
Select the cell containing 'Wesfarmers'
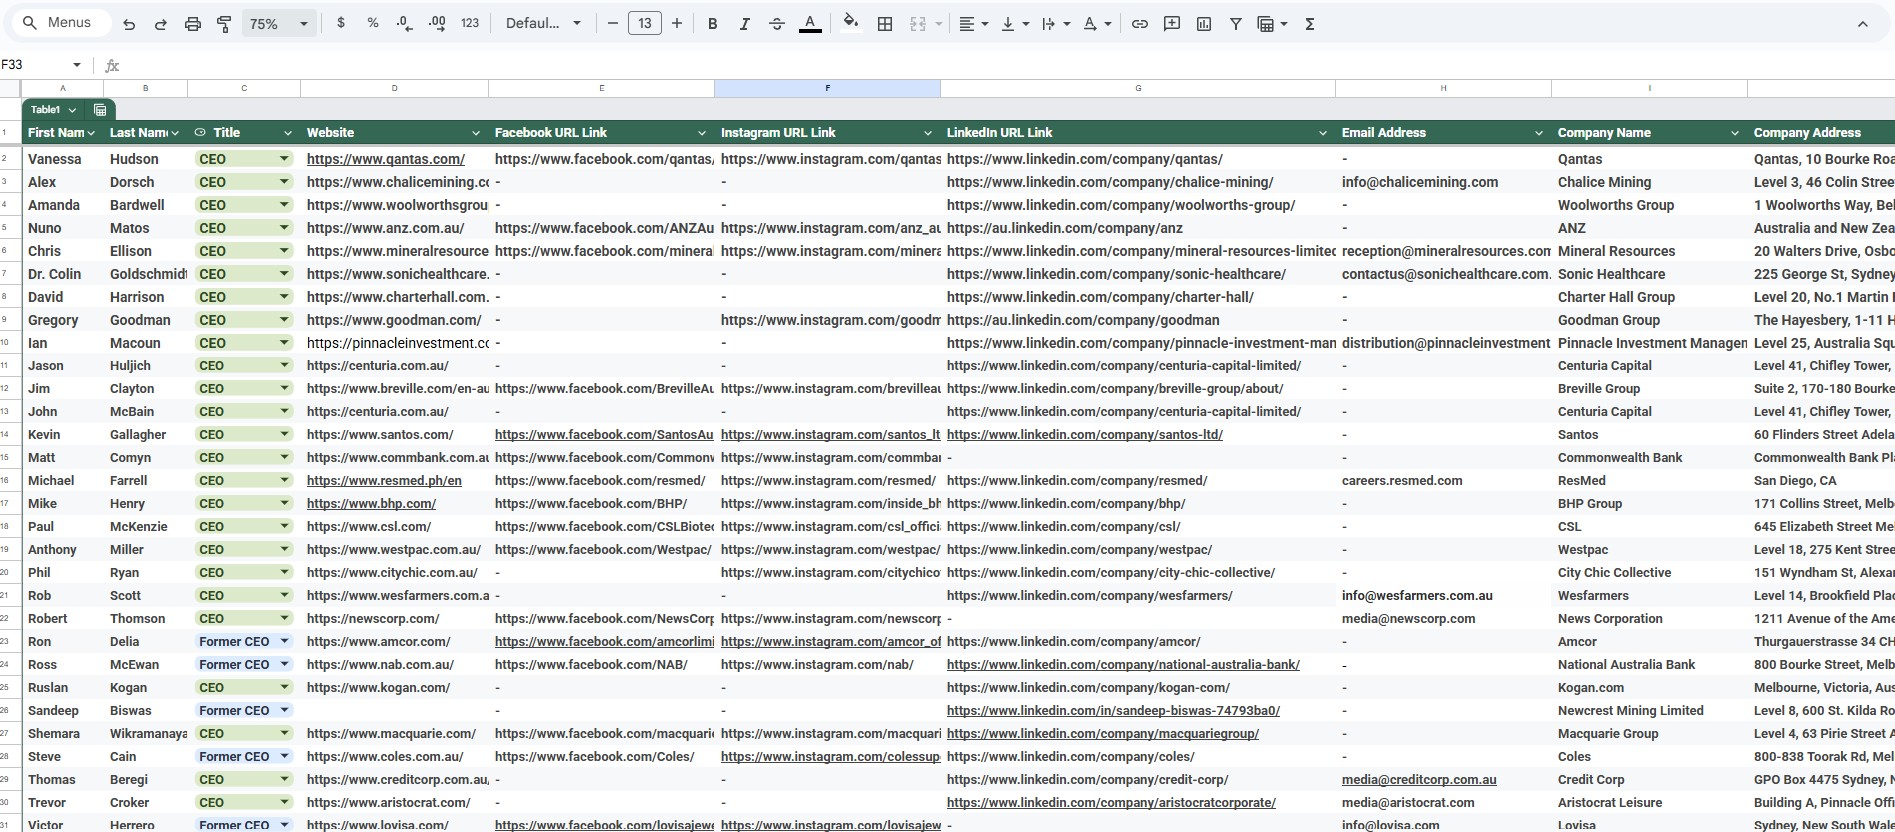1649,596
